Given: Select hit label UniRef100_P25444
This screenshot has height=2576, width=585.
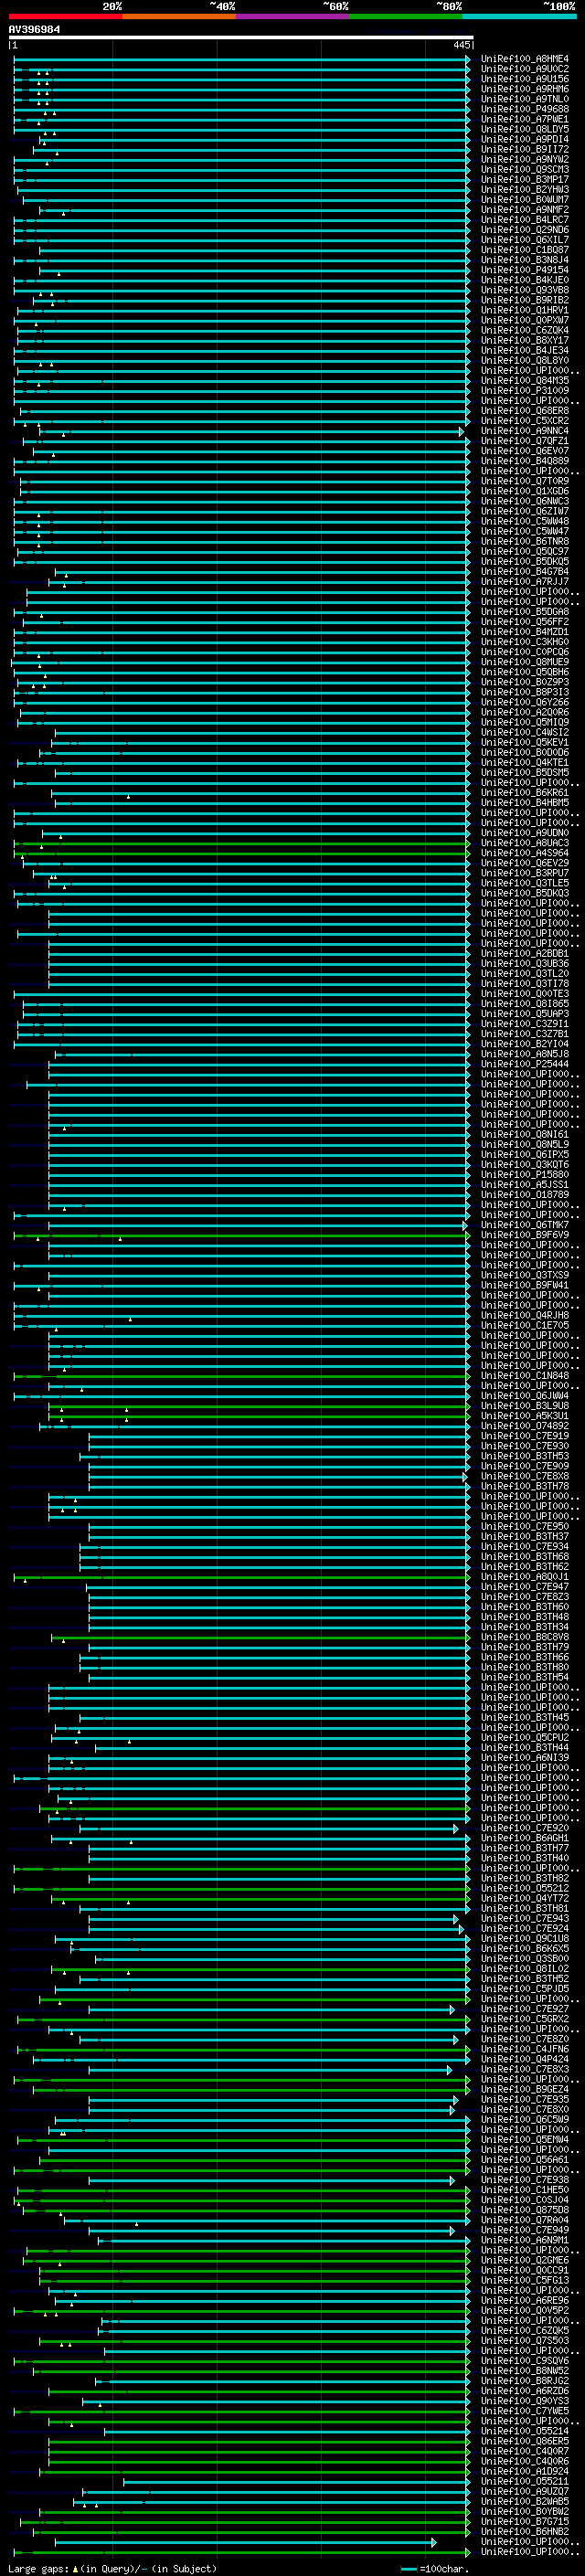Looking at the screenshot, I should coord(525,1065).
